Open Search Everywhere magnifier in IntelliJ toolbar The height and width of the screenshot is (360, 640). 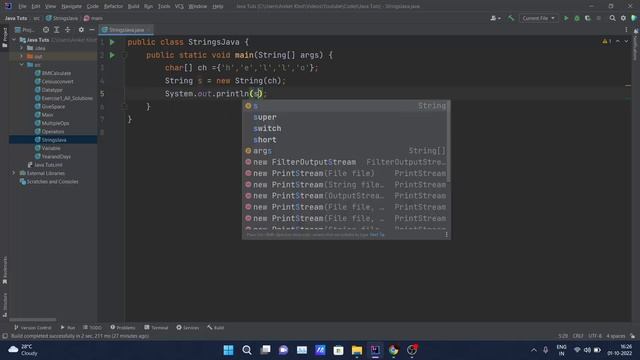[612, 18]
